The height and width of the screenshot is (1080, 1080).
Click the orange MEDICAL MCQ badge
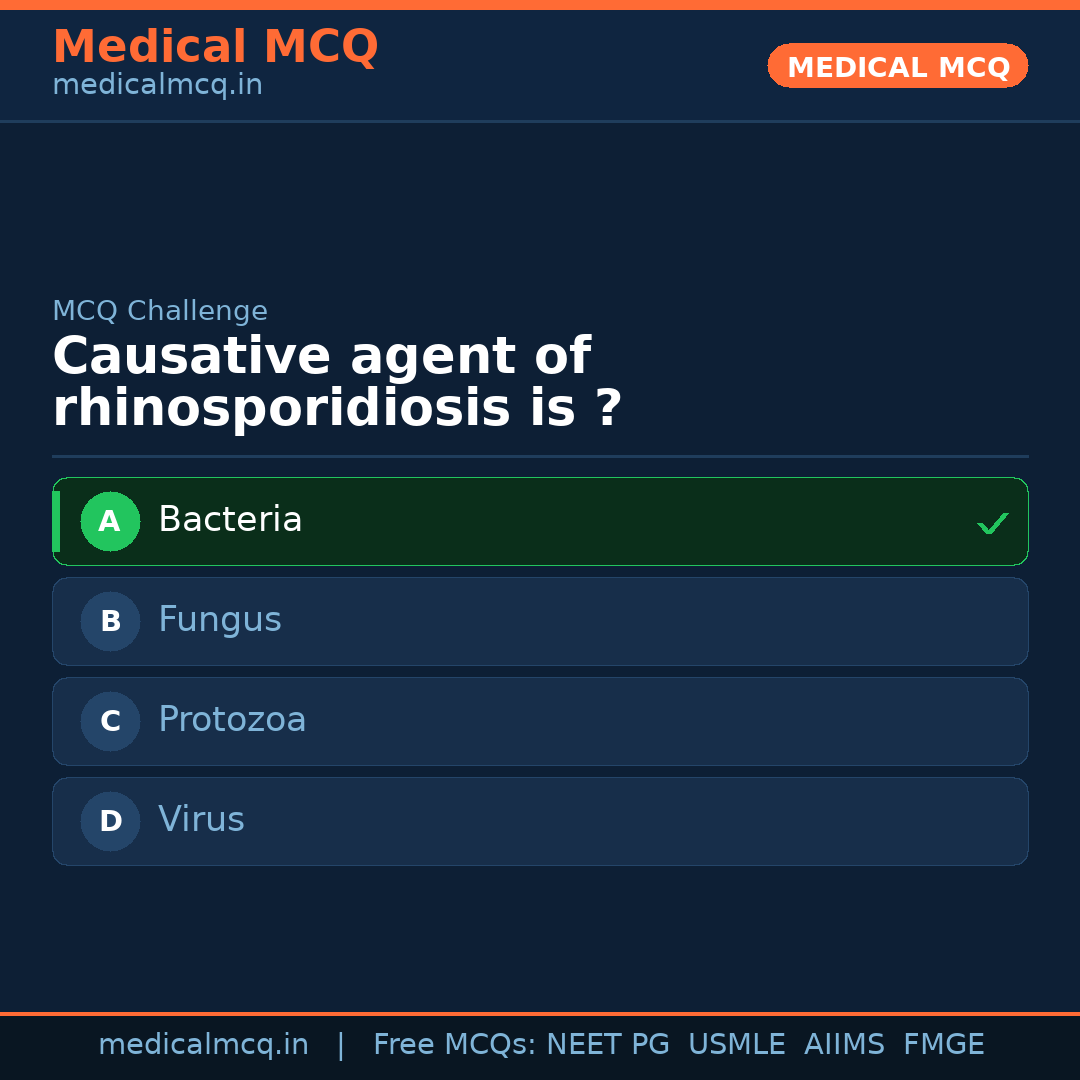[x=898, y=66]
